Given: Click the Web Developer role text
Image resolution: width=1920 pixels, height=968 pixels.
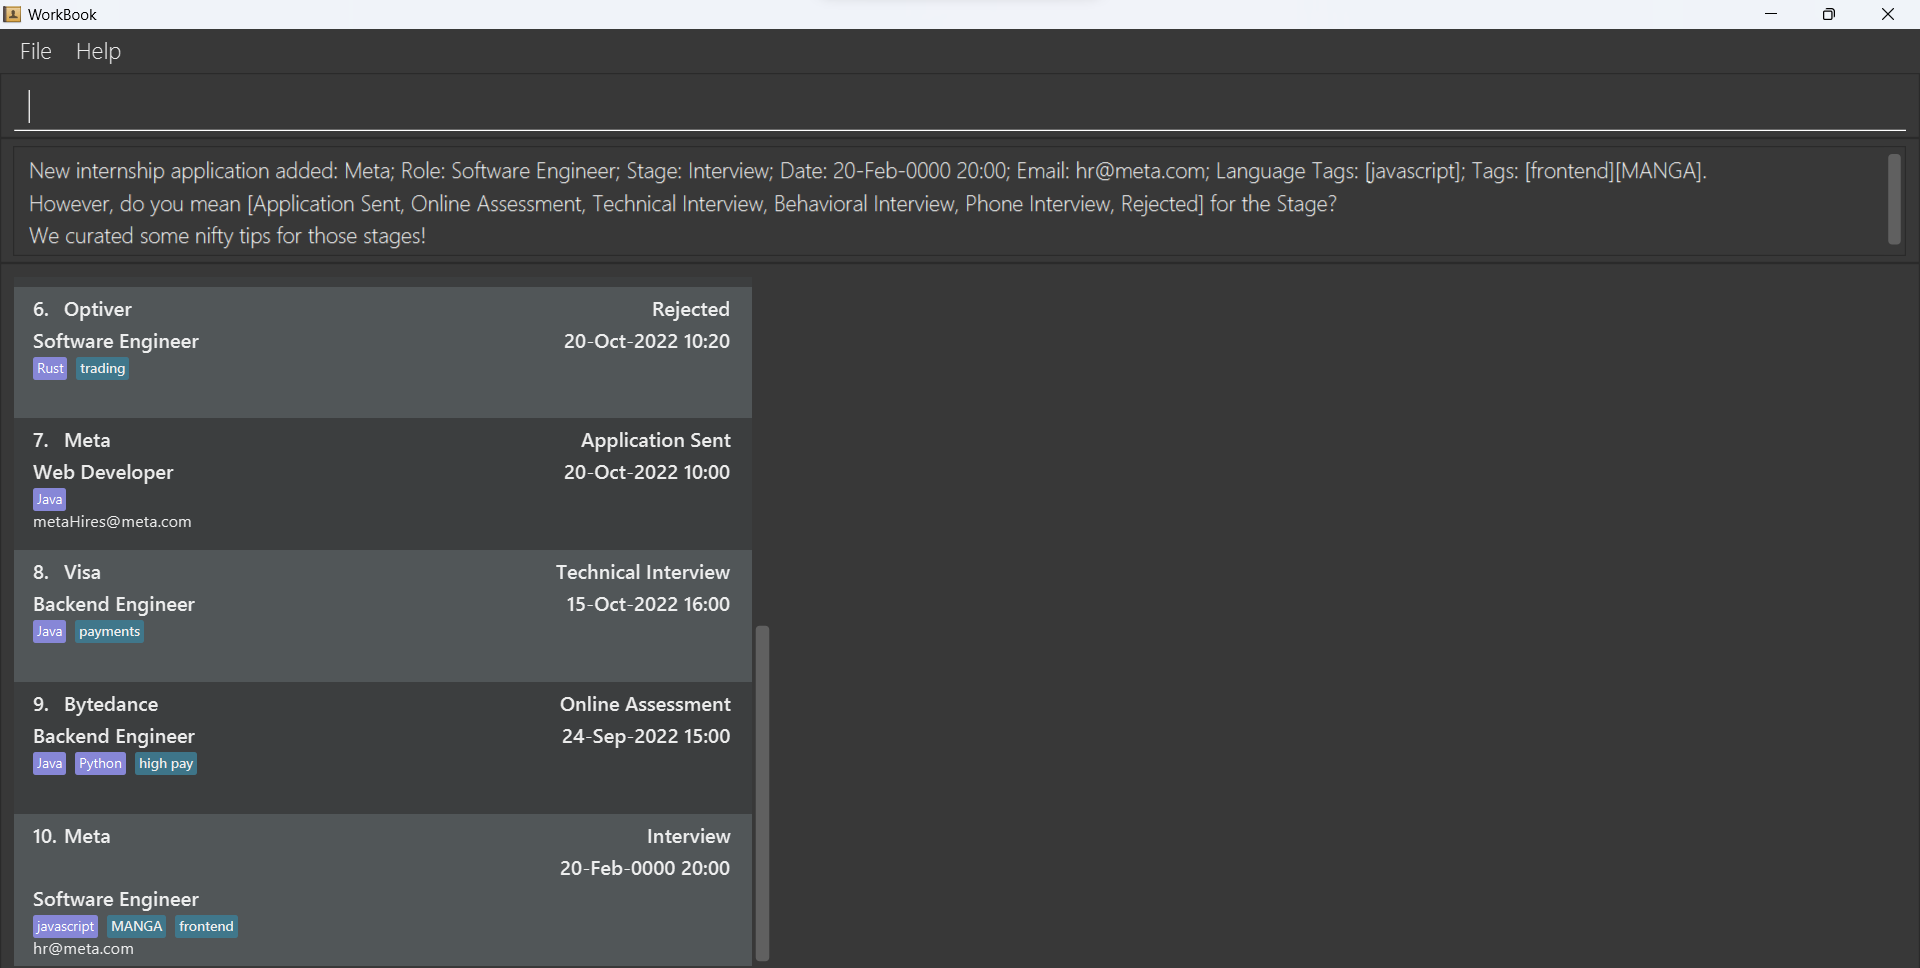Looking at the screenshot, I should pos(103,472).
